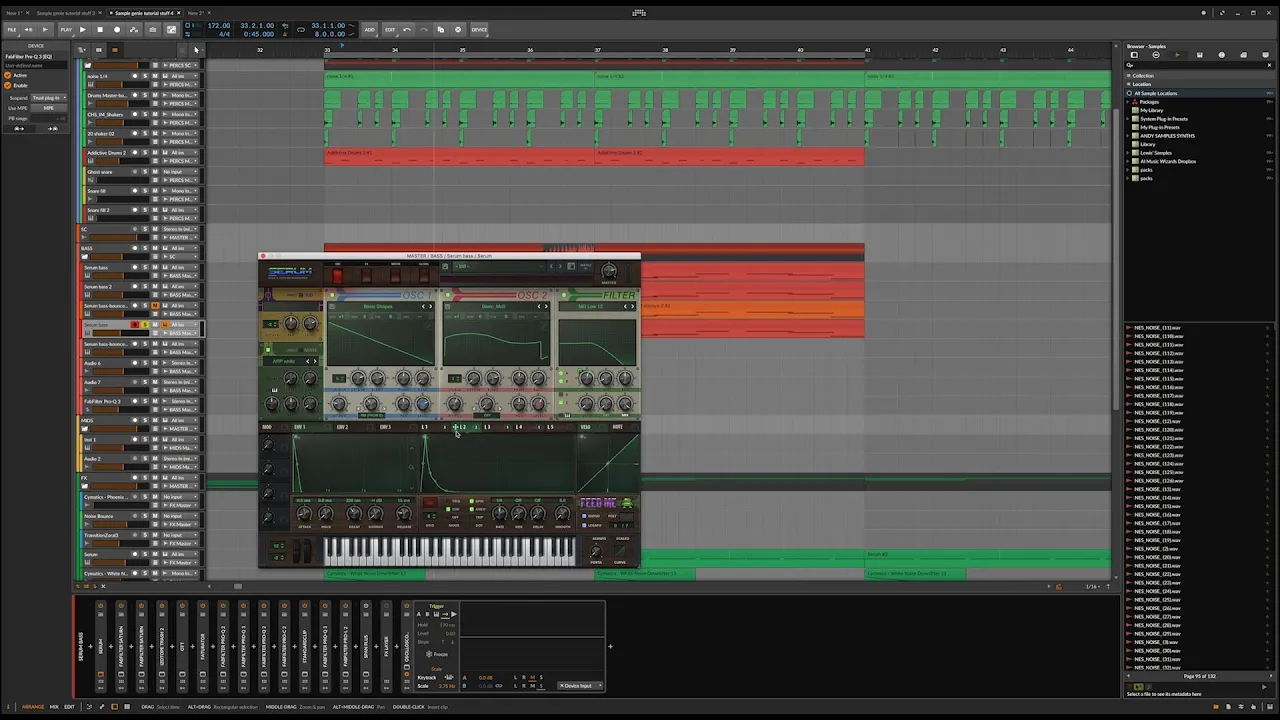This screenshot has width=1280, height=720.
Task: Toggle the arranger loop icon
Action: [x=300, y=30]
